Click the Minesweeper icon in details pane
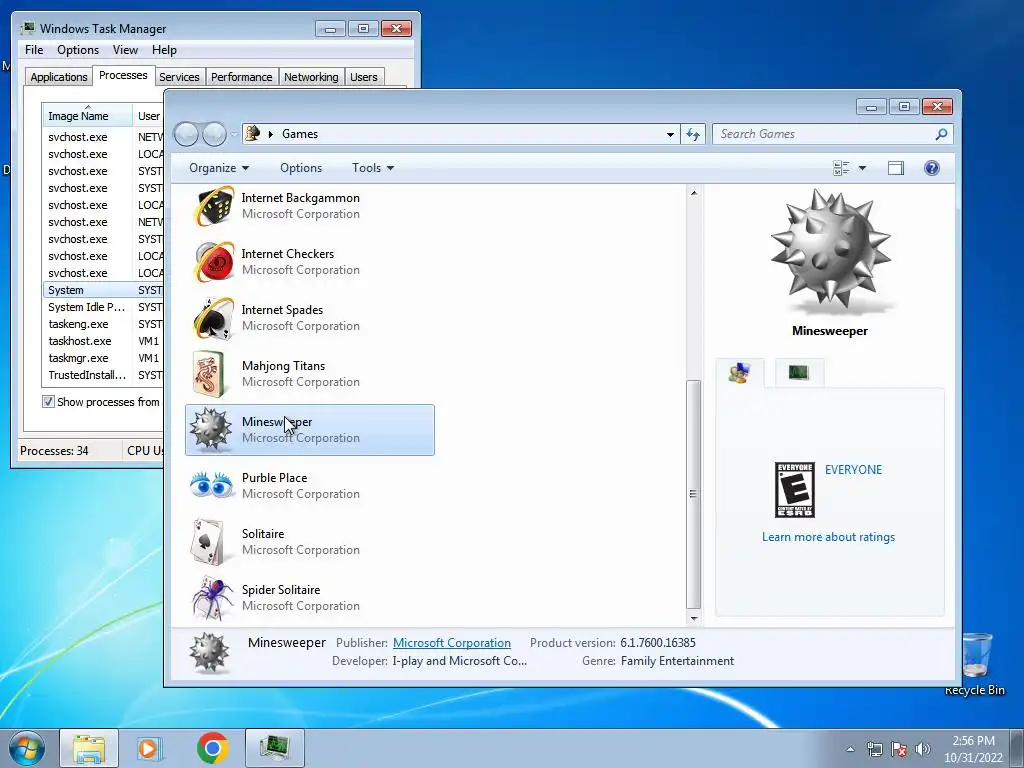 pos(209,652)
